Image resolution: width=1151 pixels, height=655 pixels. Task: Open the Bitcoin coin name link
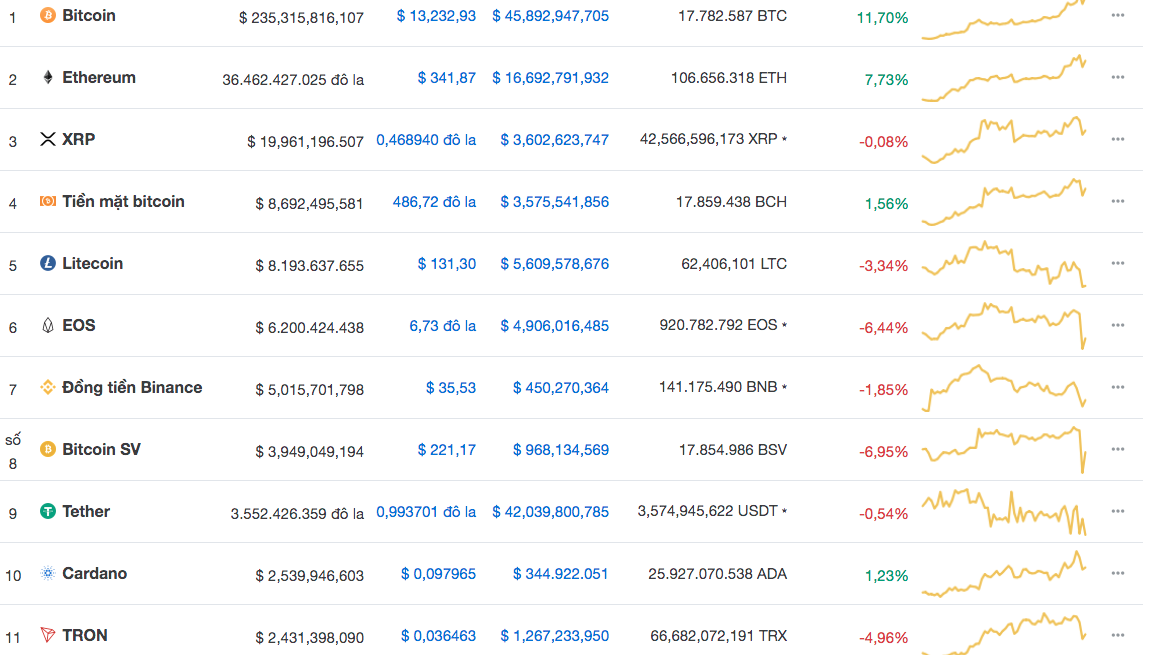[89, 15]
